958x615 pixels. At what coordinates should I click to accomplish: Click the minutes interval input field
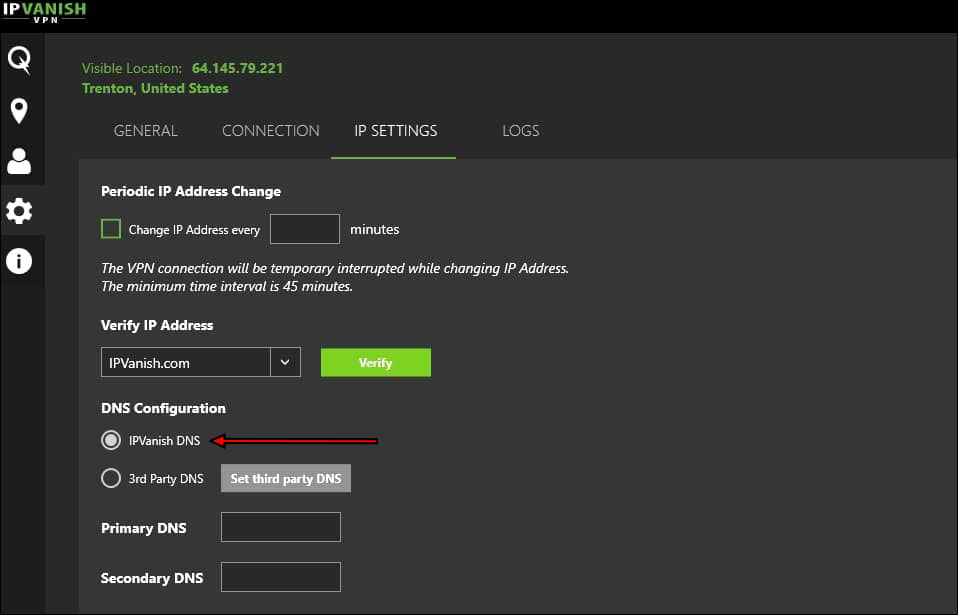(x=305, y=229)
